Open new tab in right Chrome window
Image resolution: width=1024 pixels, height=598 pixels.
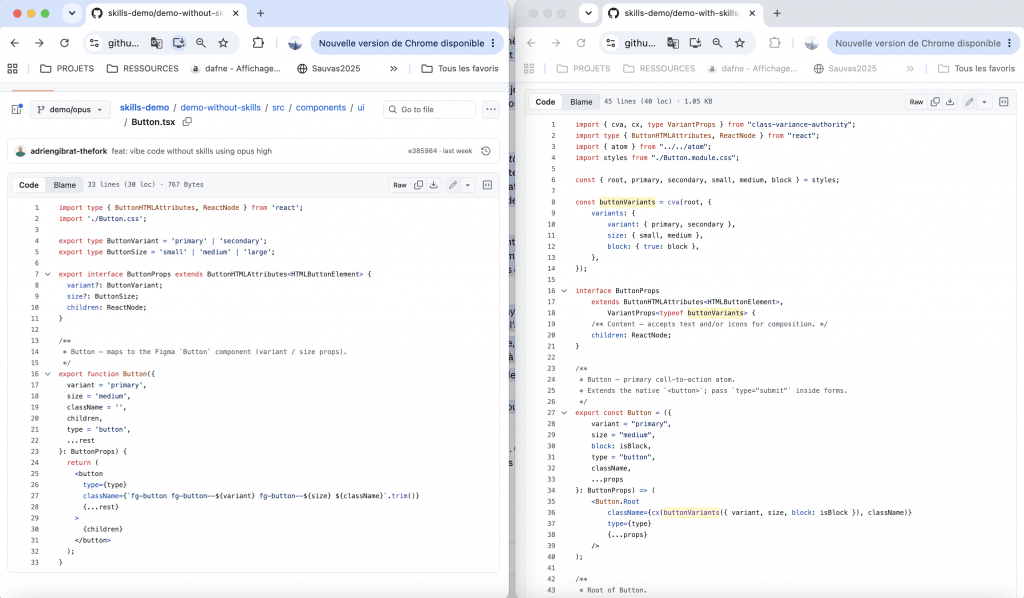click(777, 13)
